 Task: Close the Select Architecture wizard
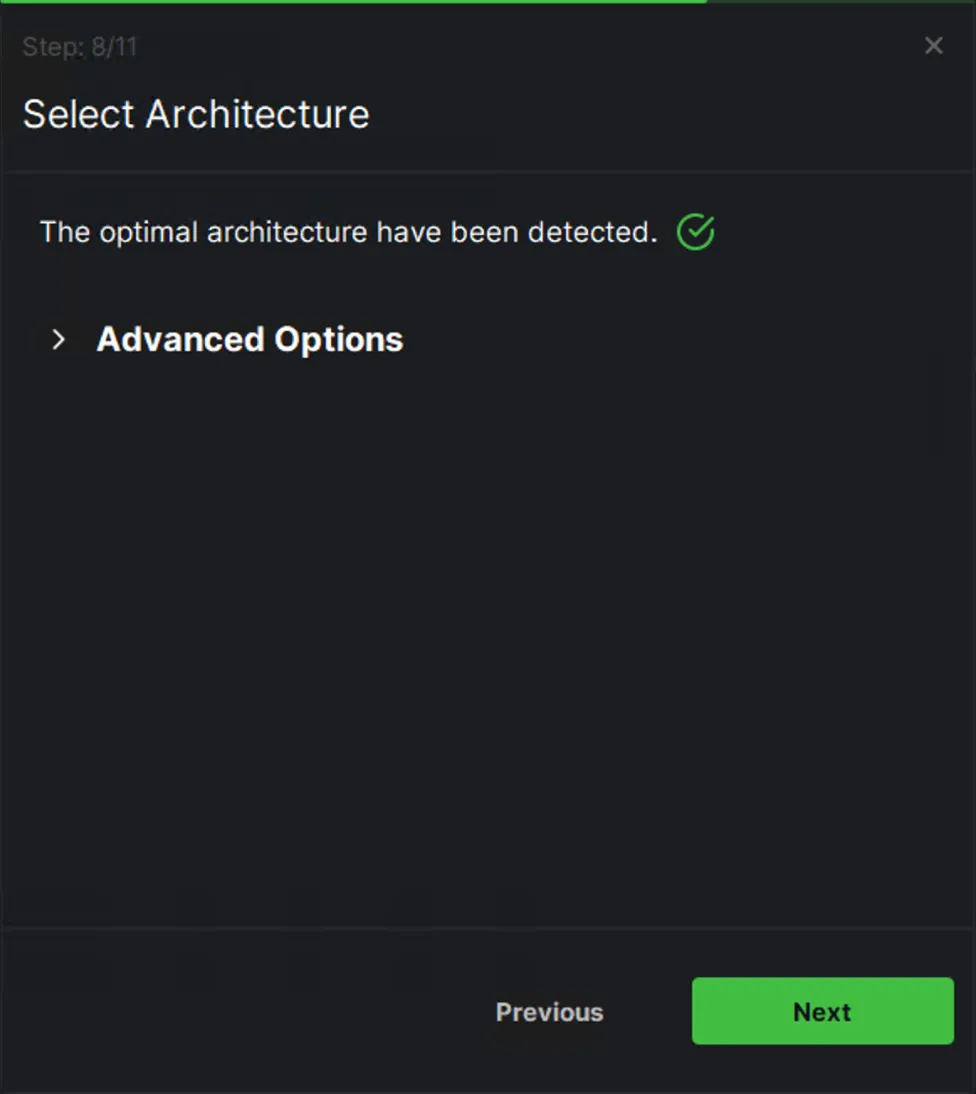(933, 46)
